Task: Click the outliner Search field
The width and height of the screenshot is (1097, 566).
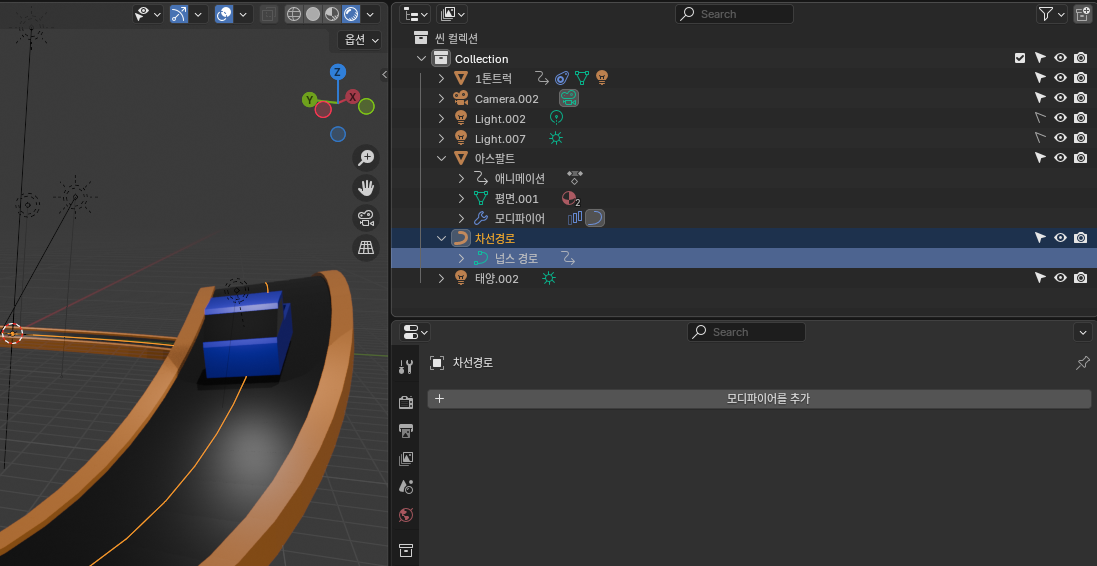Action: click(735, 14)
